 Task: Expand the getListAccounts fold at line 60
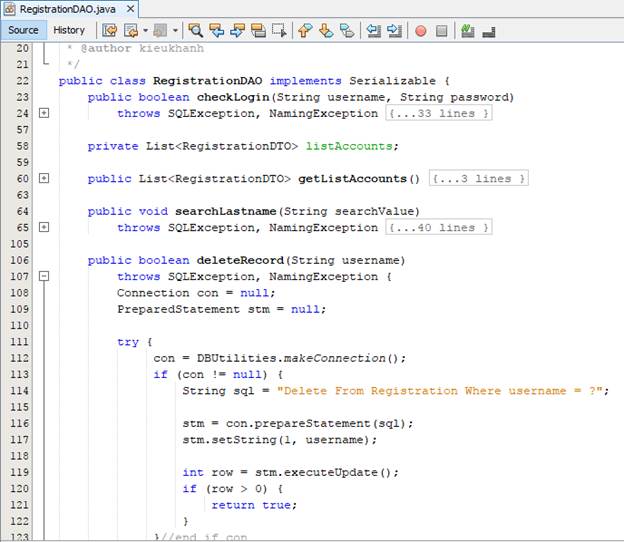(x=44, y=178)
